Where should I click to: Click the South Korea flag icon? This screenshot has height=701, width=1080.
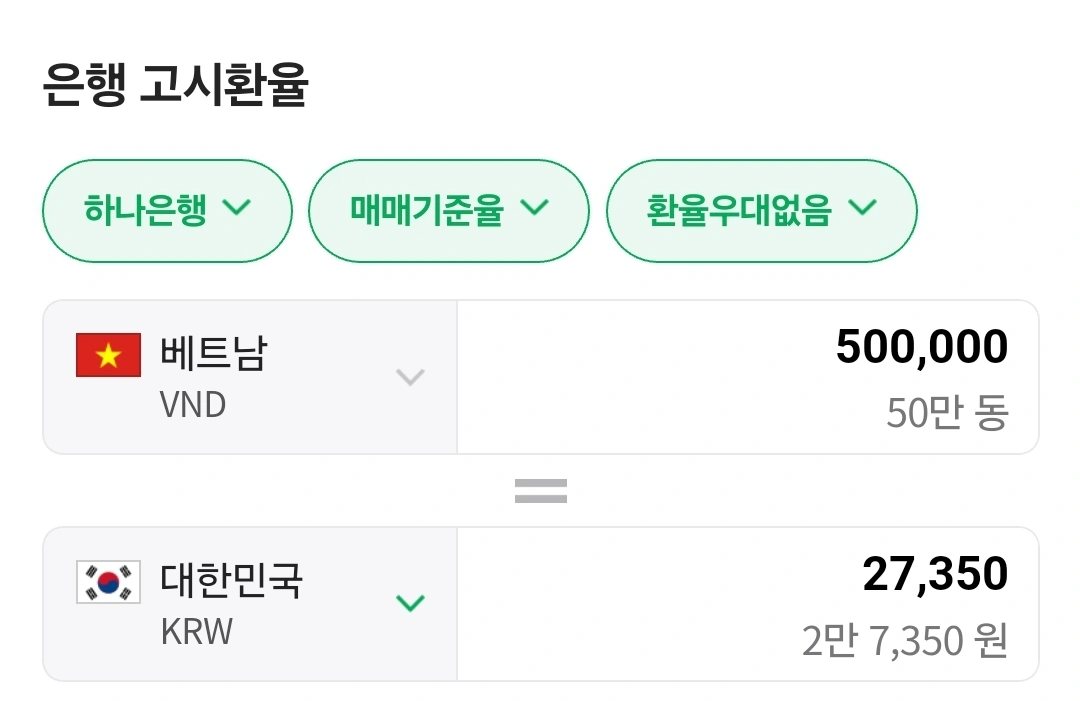tap(108, 583)
